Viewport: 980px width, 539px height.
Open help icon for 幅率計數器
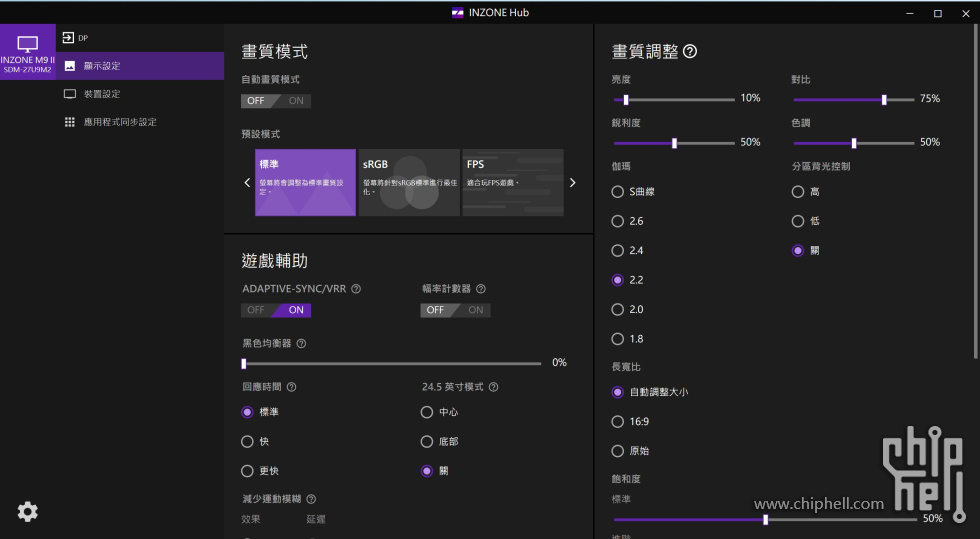coord(481,289)
